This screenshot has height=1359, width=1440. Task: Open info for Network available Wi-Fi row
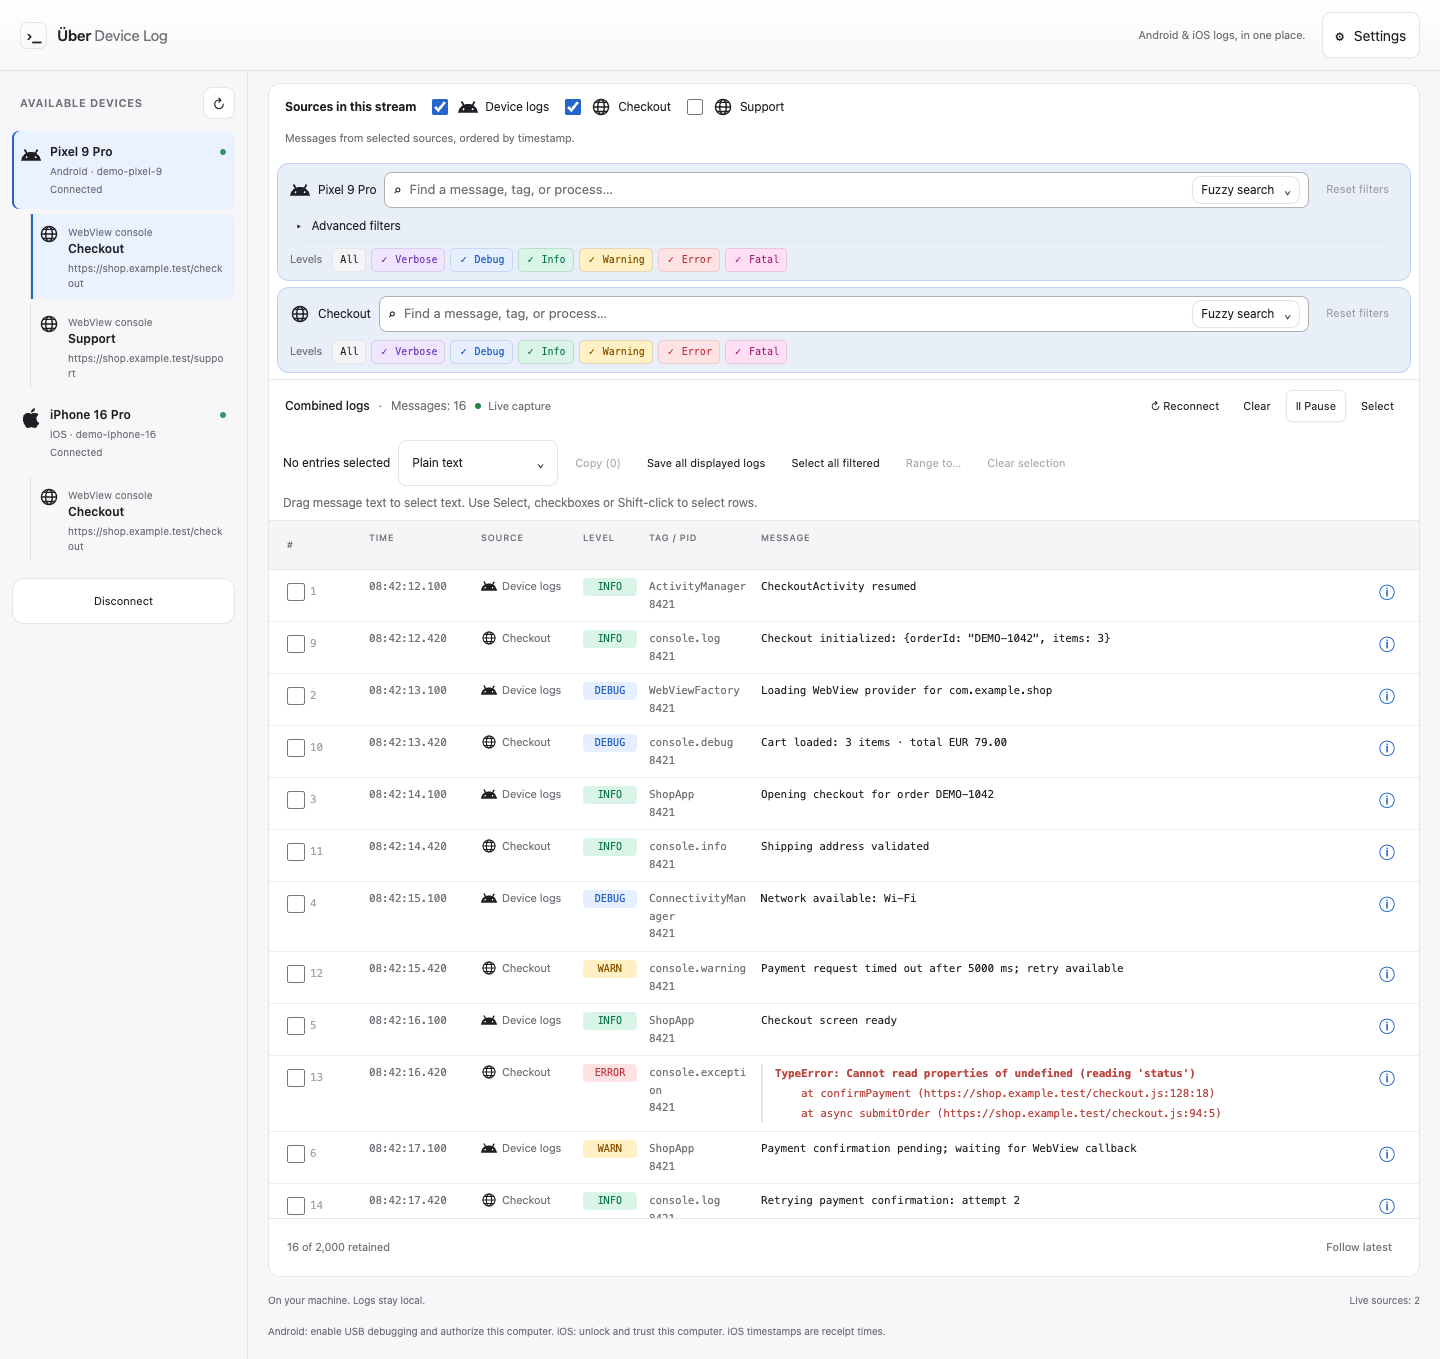pyautogui.click(x=1387, y=904)
